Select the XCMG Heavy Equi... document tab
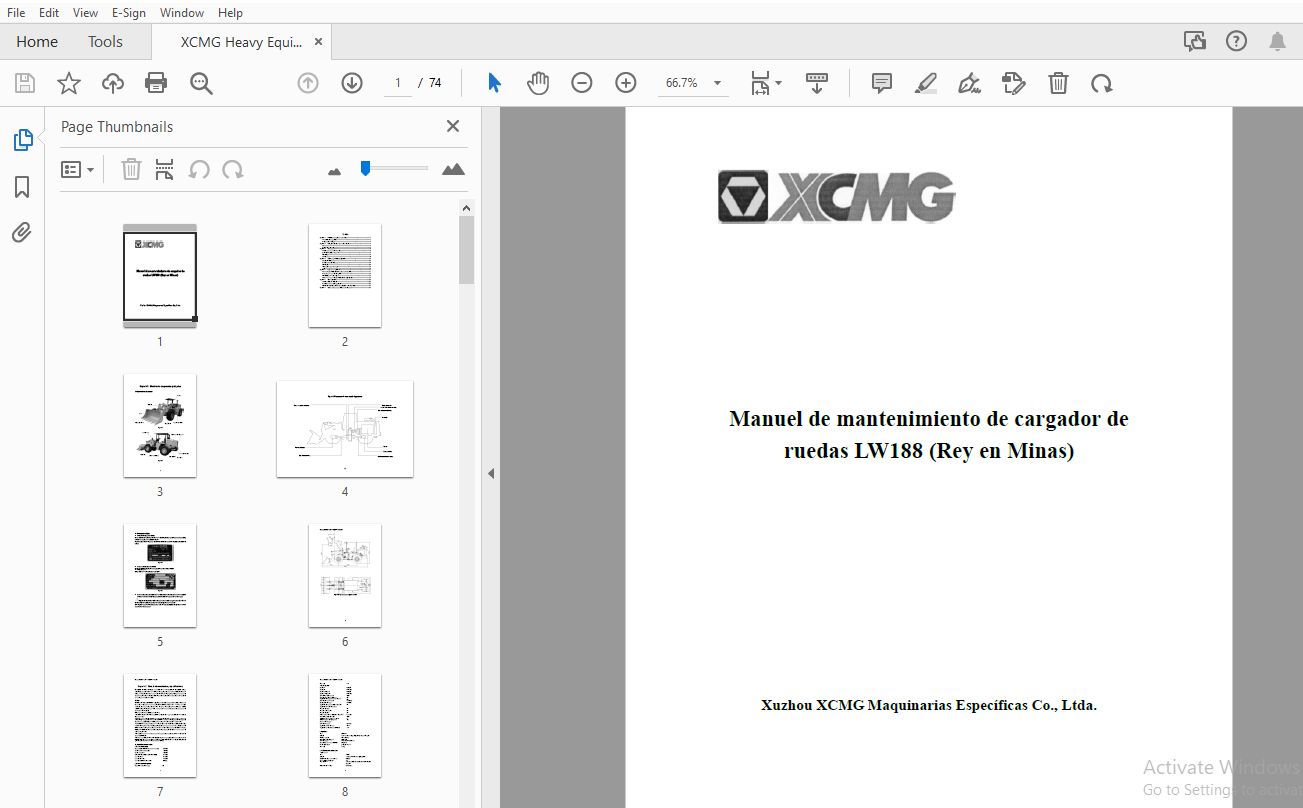This screenshot has width=1303, height=808. (x=241, y=42)
